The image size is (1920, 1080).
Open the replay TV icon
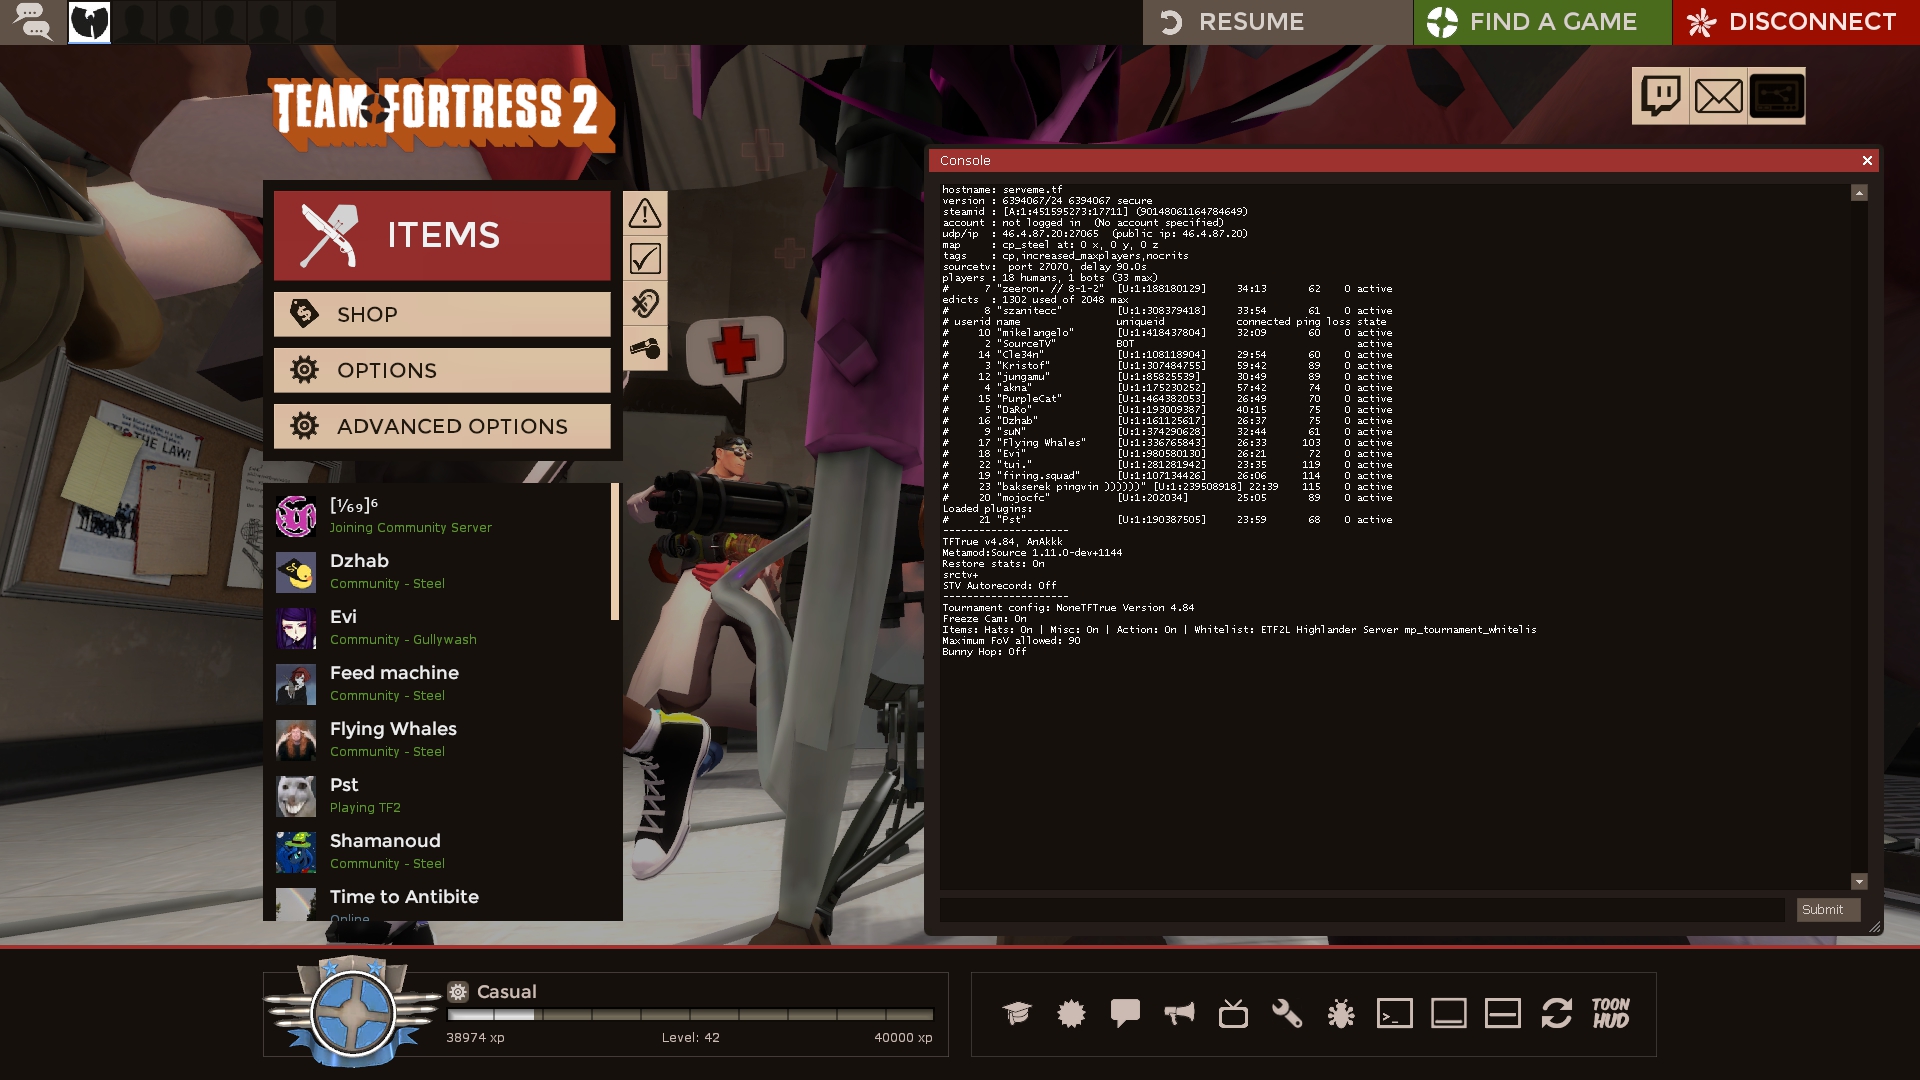pos(1233,1014)
